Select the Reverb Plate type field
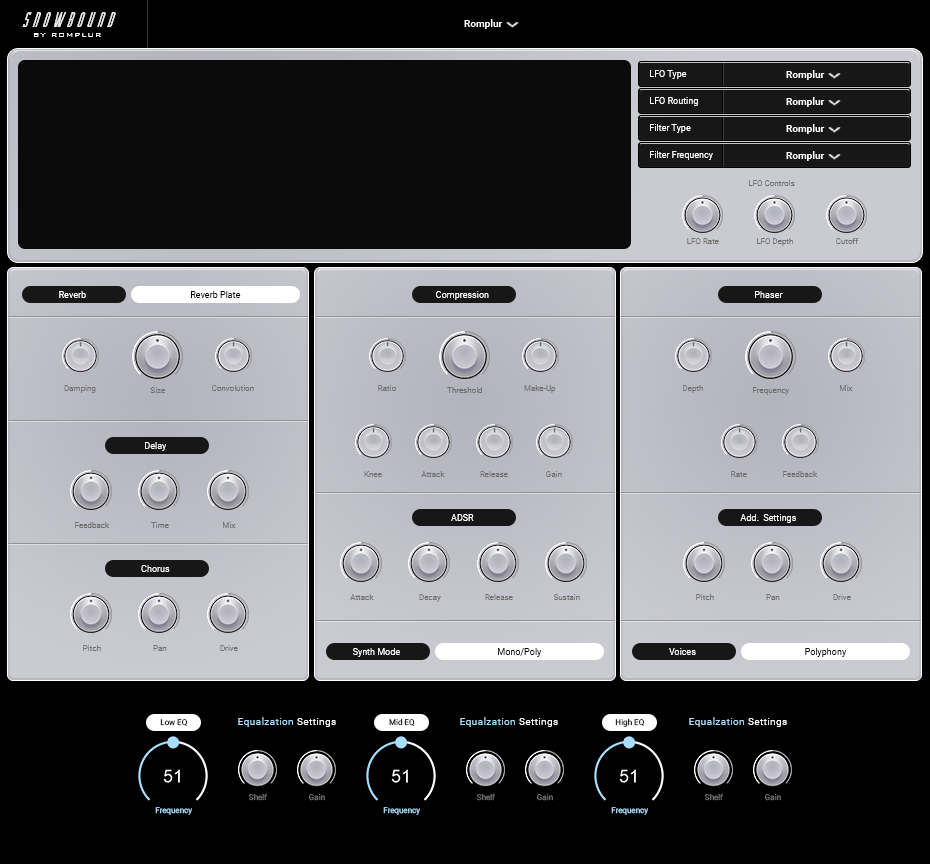Image resolution: width=930 pixels, height=864 pixels. coord(215,295)
